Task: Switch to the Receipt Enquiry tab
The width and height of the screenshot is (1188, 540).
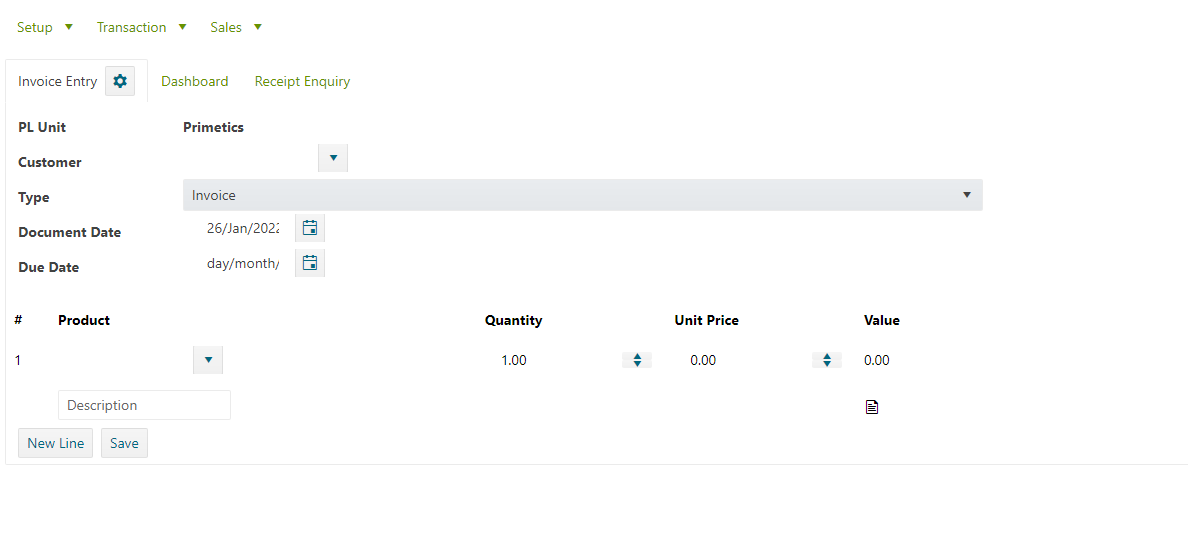Action: coord(302,81)
